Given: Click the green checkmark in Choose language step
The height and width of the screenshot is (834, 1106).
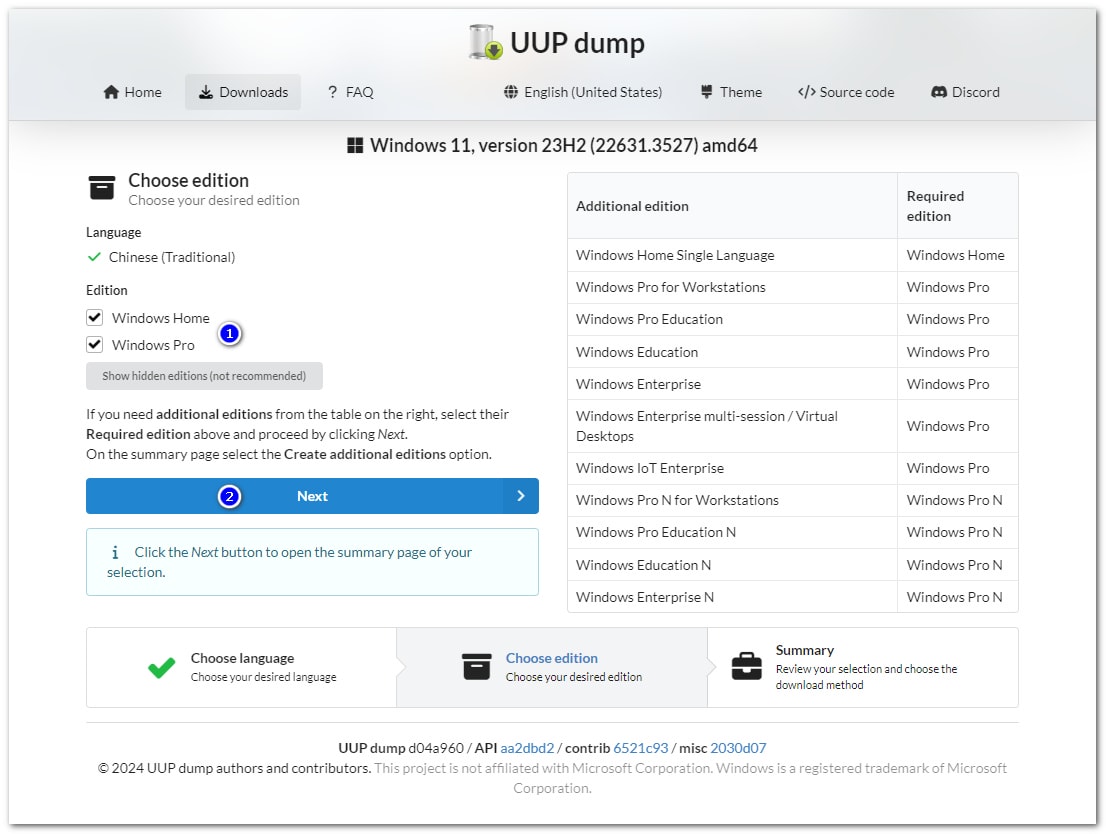Looking at the screenshot, I should 162,667.
